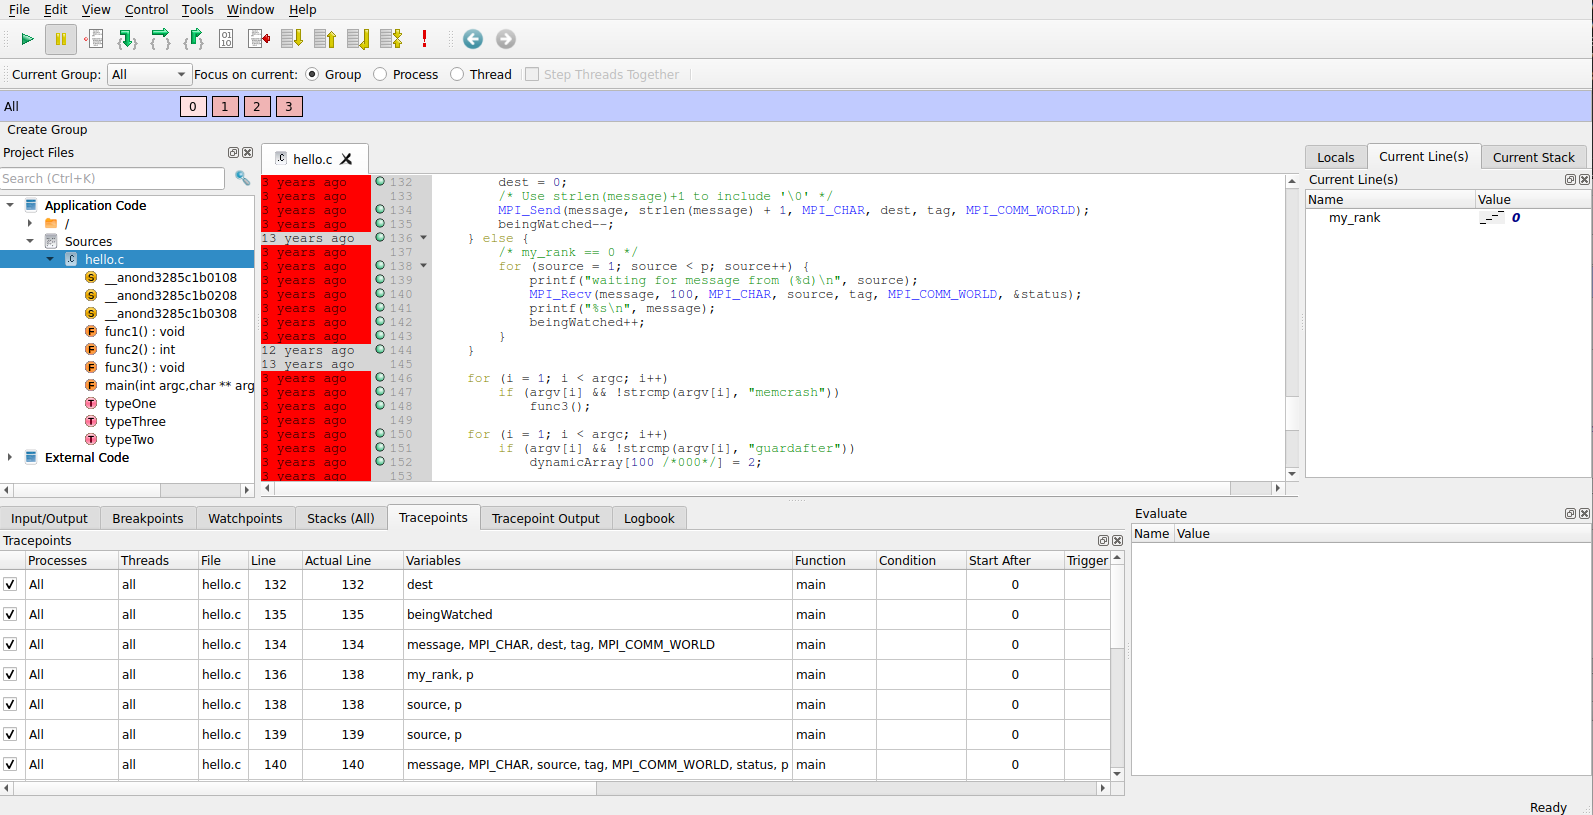Click the Align Stack Frames icon
Image resolution: width=1593 pixels, height=815 pixels.
point(391,39)
